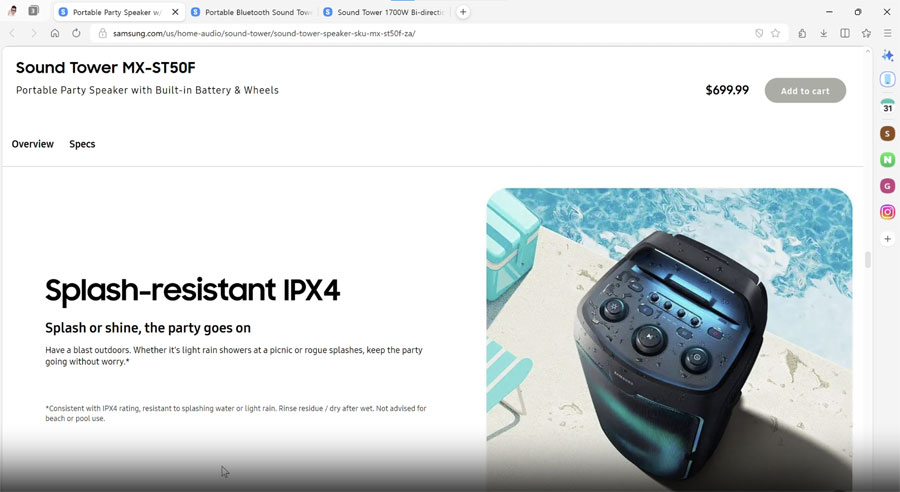
Task: Open a new browser tab
Action: [x=463, y=11]
